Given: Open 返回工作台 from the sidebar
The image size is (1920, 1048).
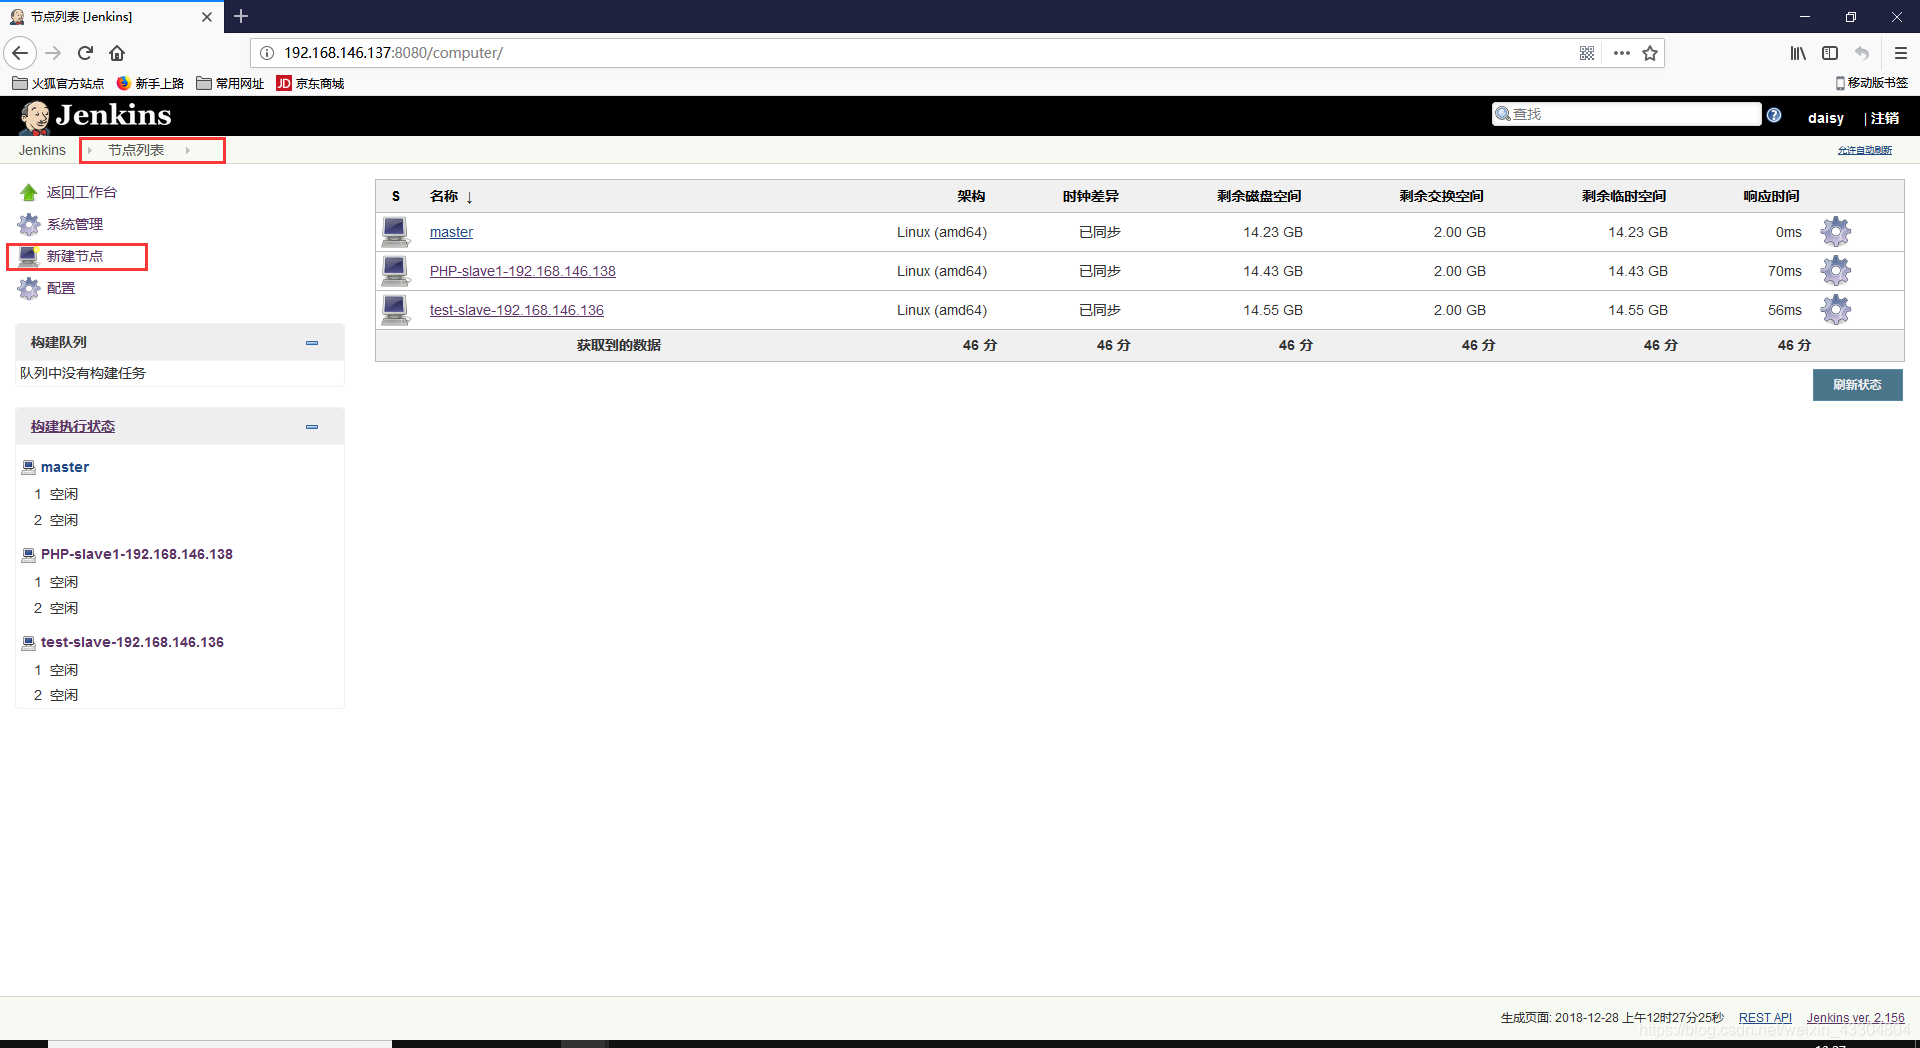Looking at the screenshot, I should (x=81, y=192).
